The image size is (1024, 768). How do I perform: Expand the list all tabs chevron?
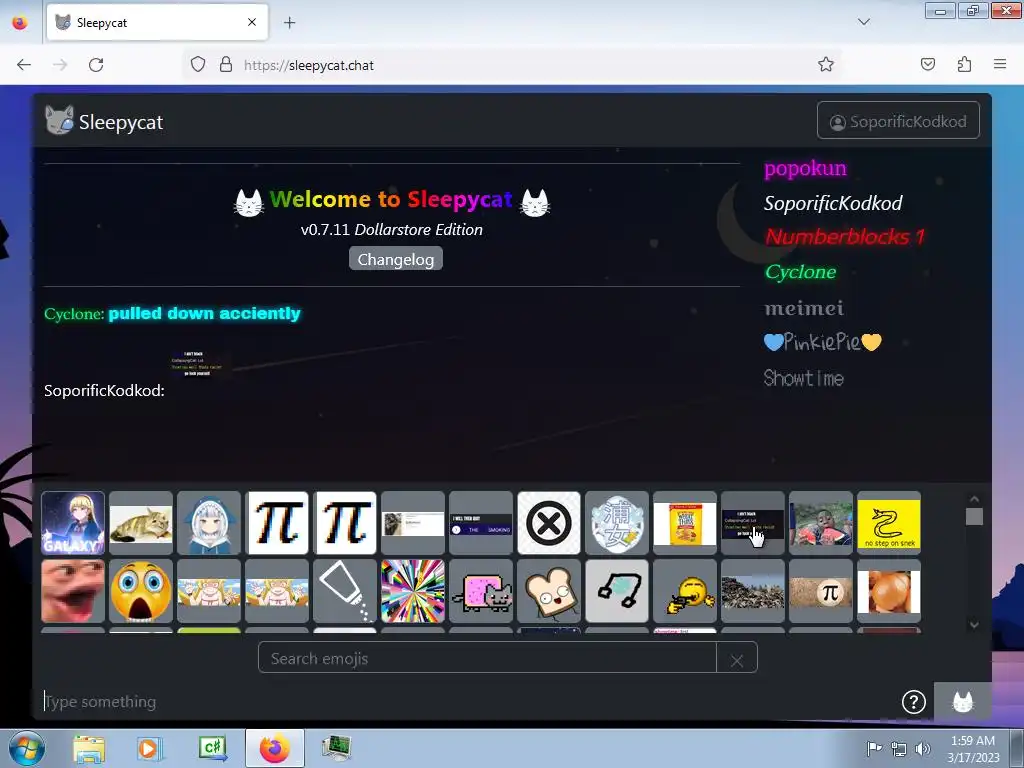click(x=864, y=22)
